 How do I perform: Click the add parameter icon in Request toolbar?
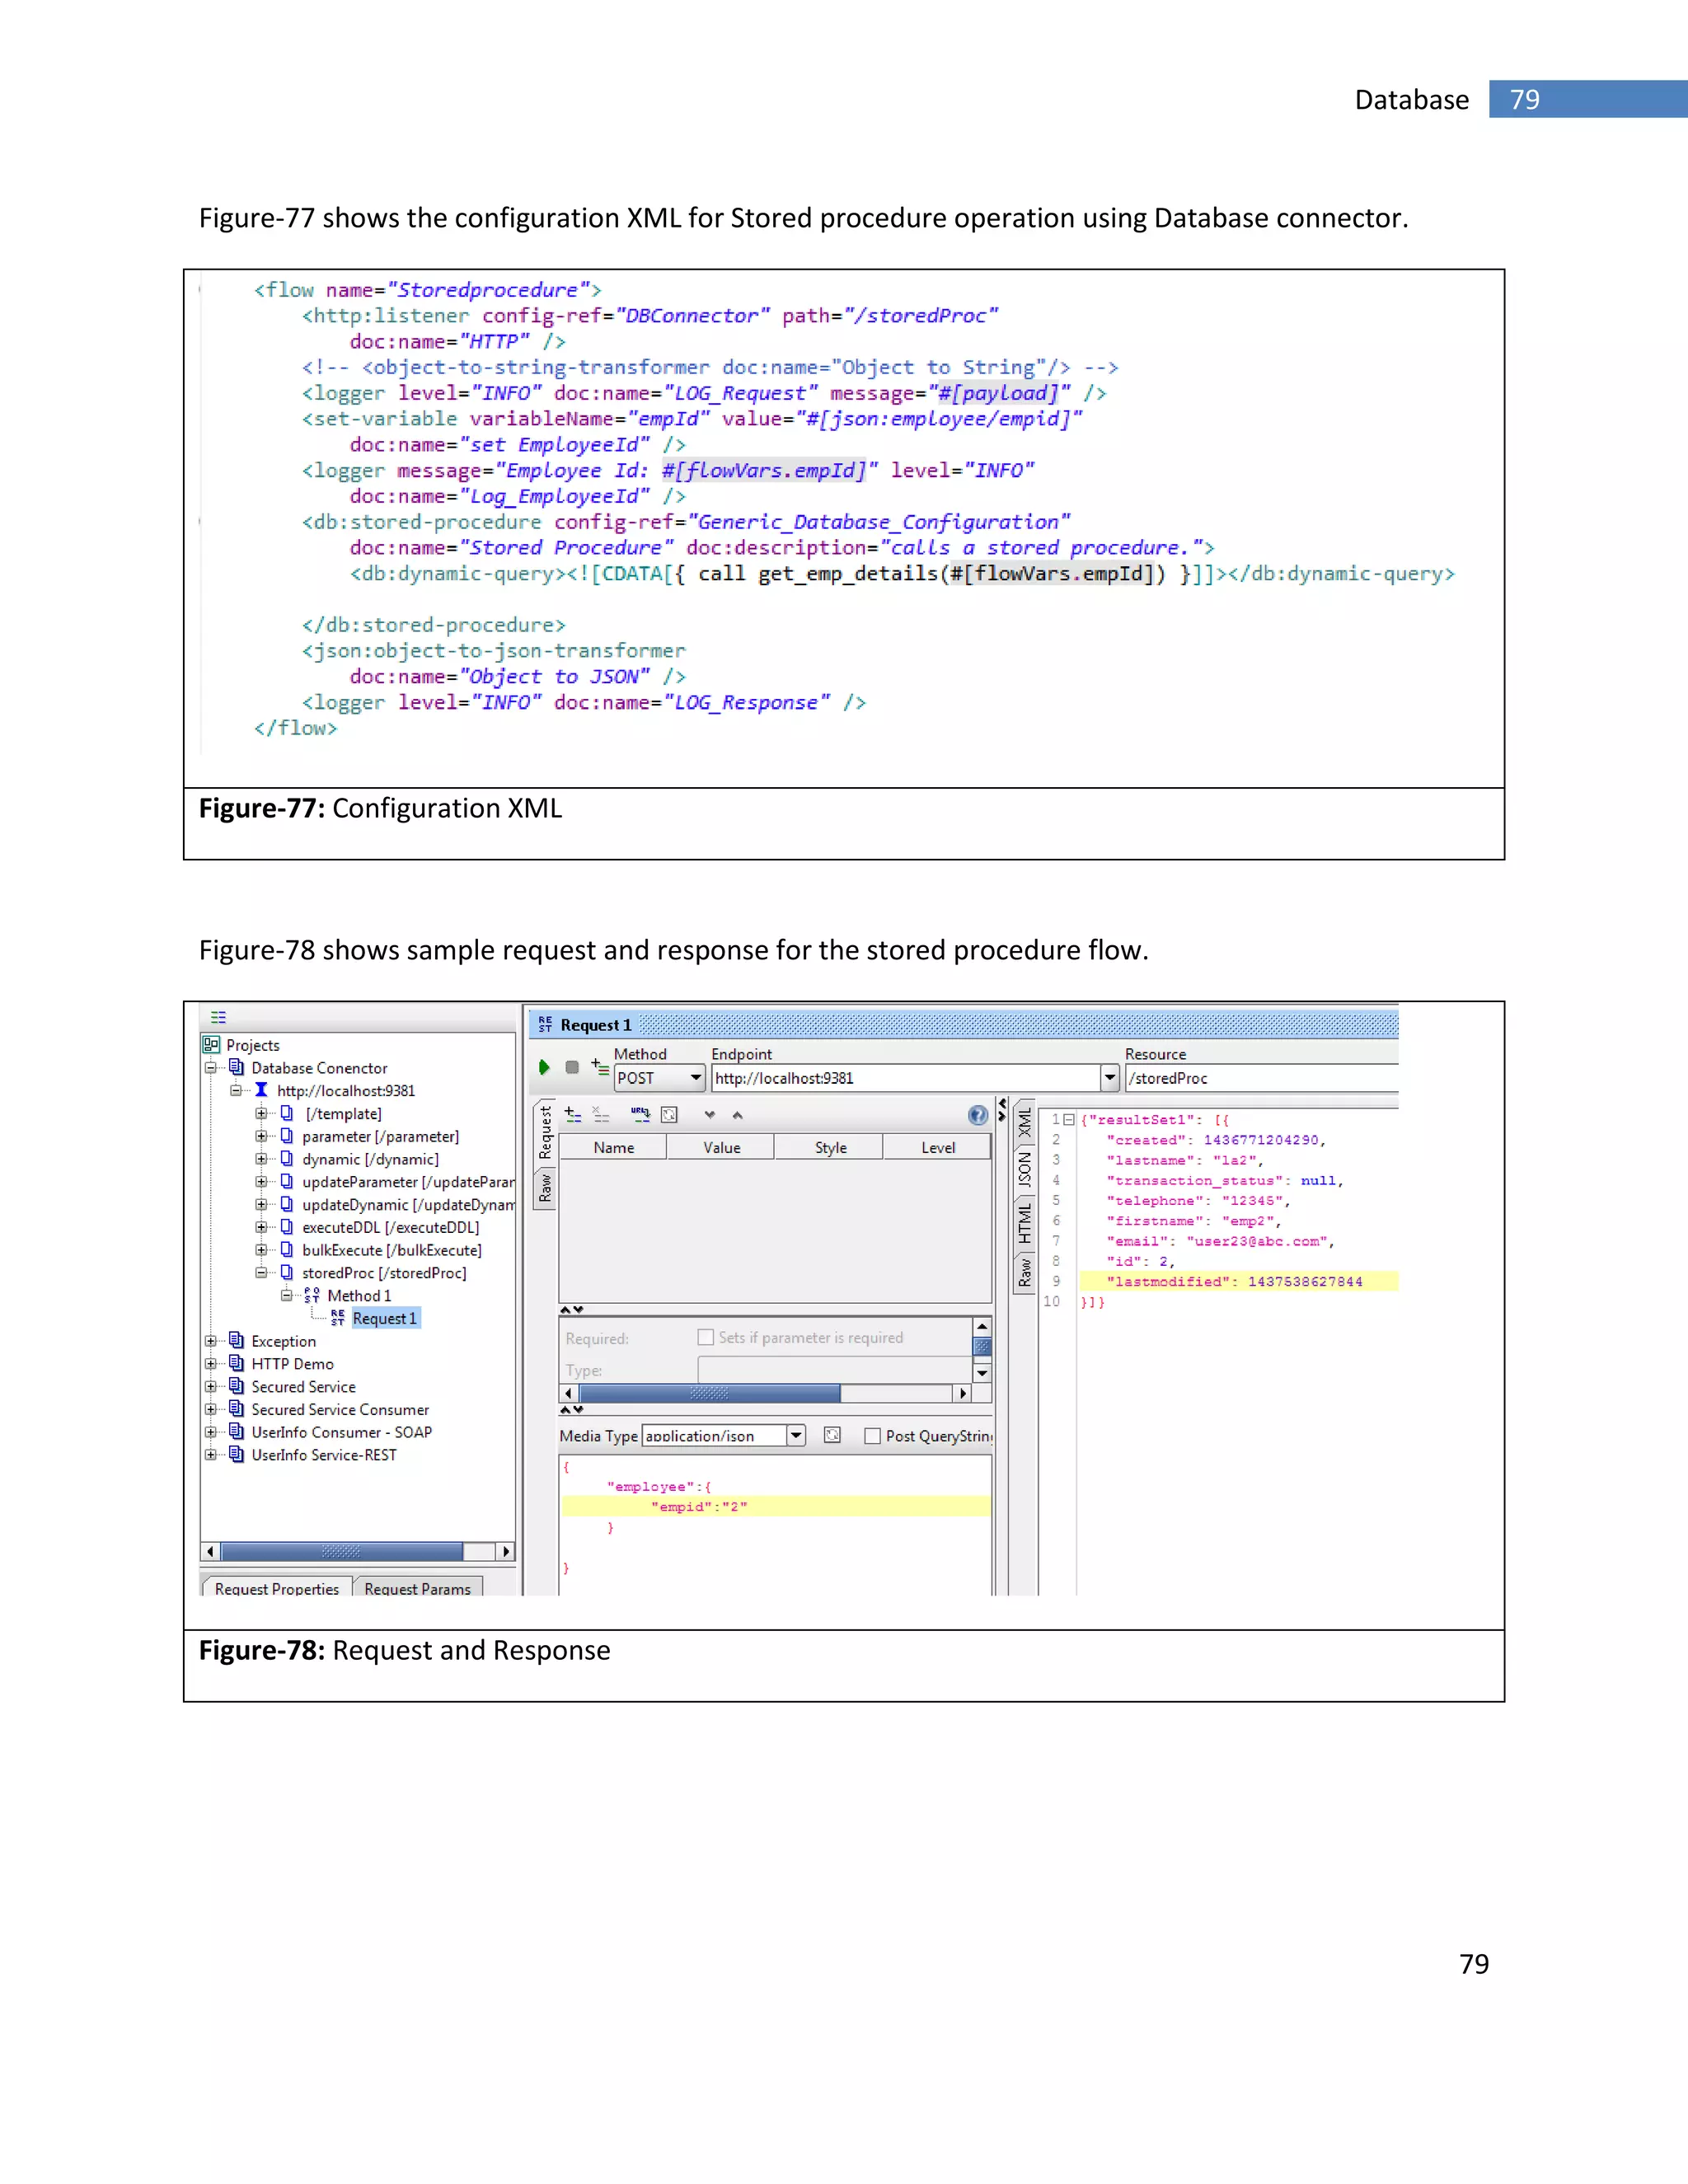[x=573, y=1114]
